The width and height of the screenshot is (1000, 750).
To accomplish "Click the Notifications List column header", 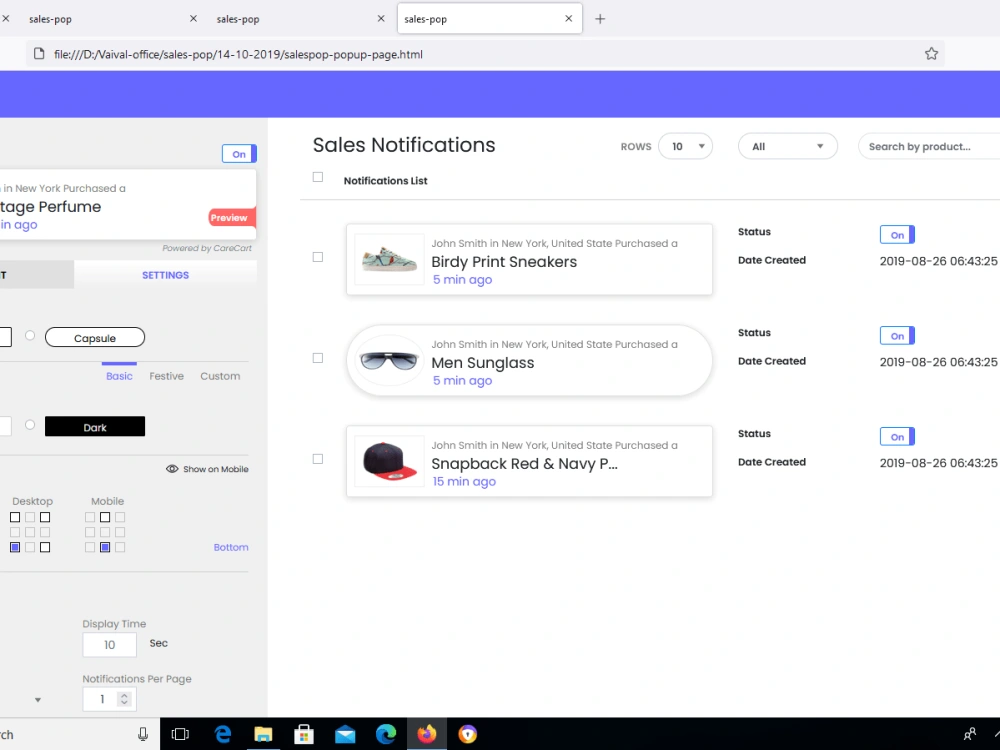I will pyautogui.click(x=385, y=180).
